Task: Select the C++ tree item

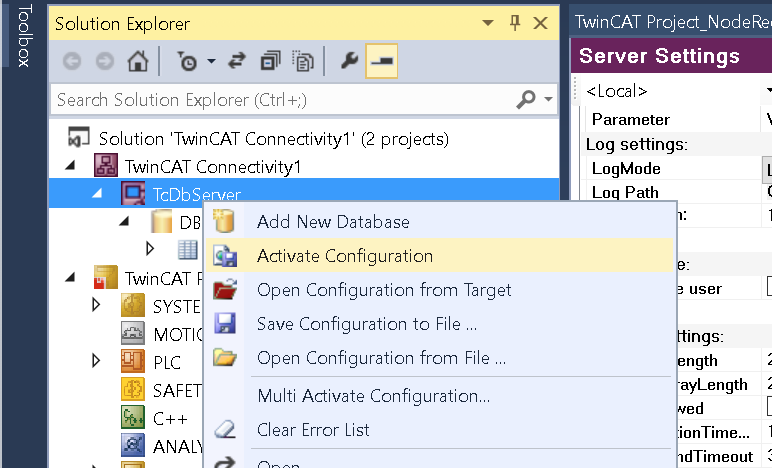Action: pyautogui.click(x=170, y=419)
